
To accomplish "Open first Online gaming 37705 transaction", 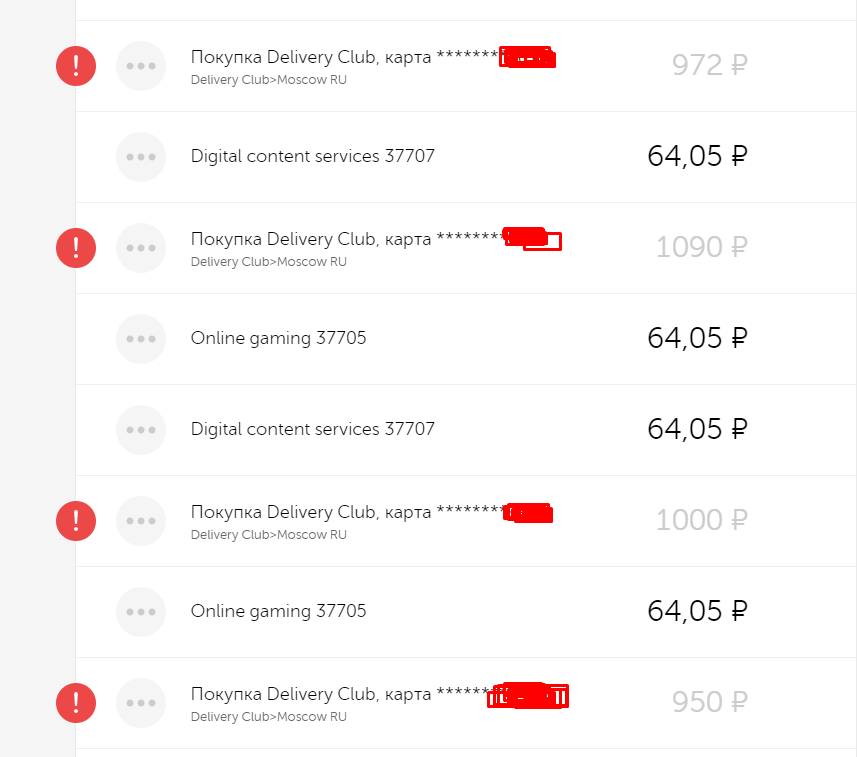I will click(278, 338).
